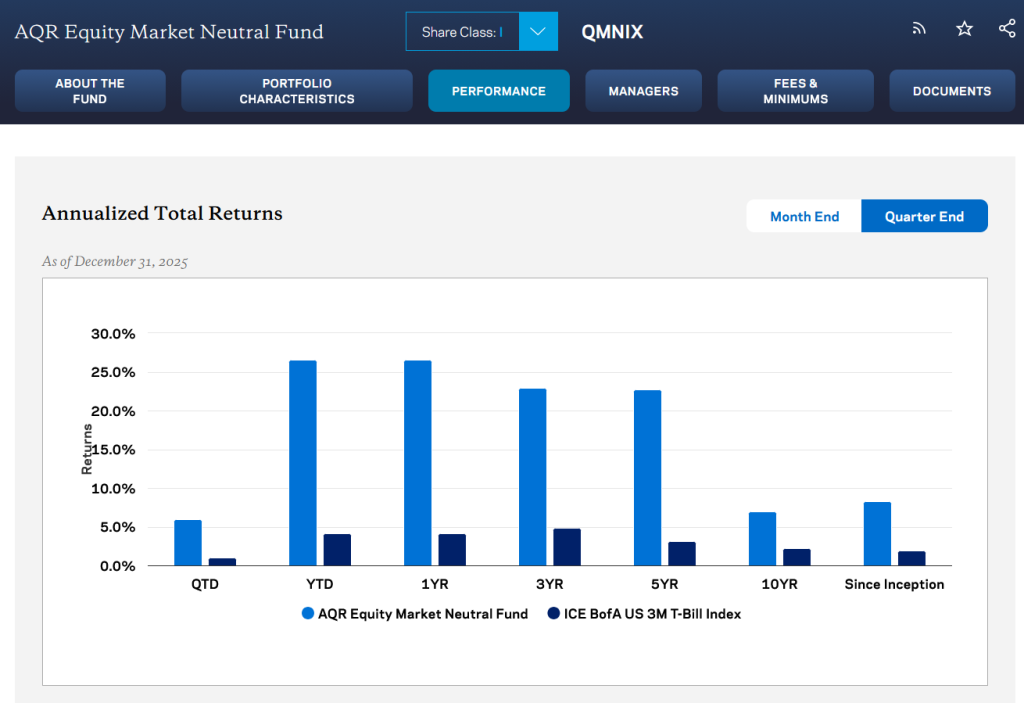Screen dimensions: 1024x703
Task: Click the dropdown chevron on Share Class selector
Action: tap(538, 31)
